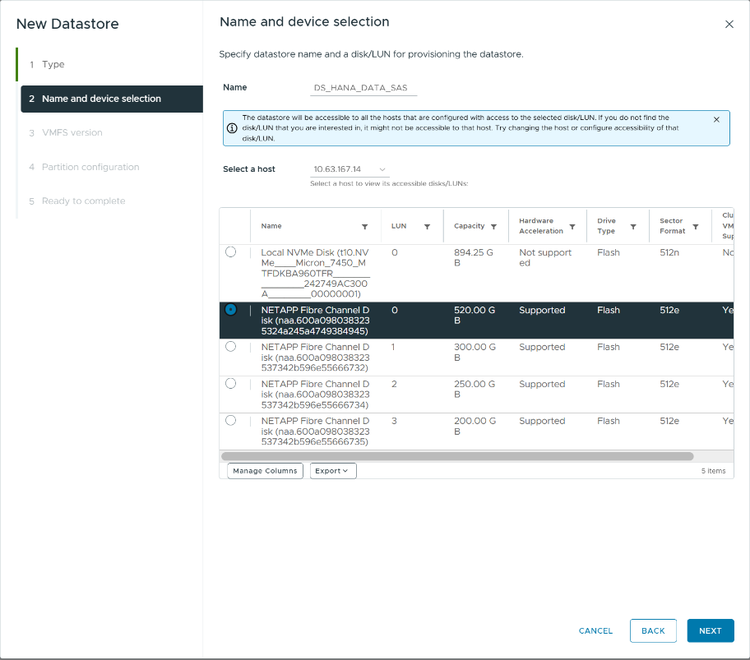Click the datastore Name input field

point(364,88)
